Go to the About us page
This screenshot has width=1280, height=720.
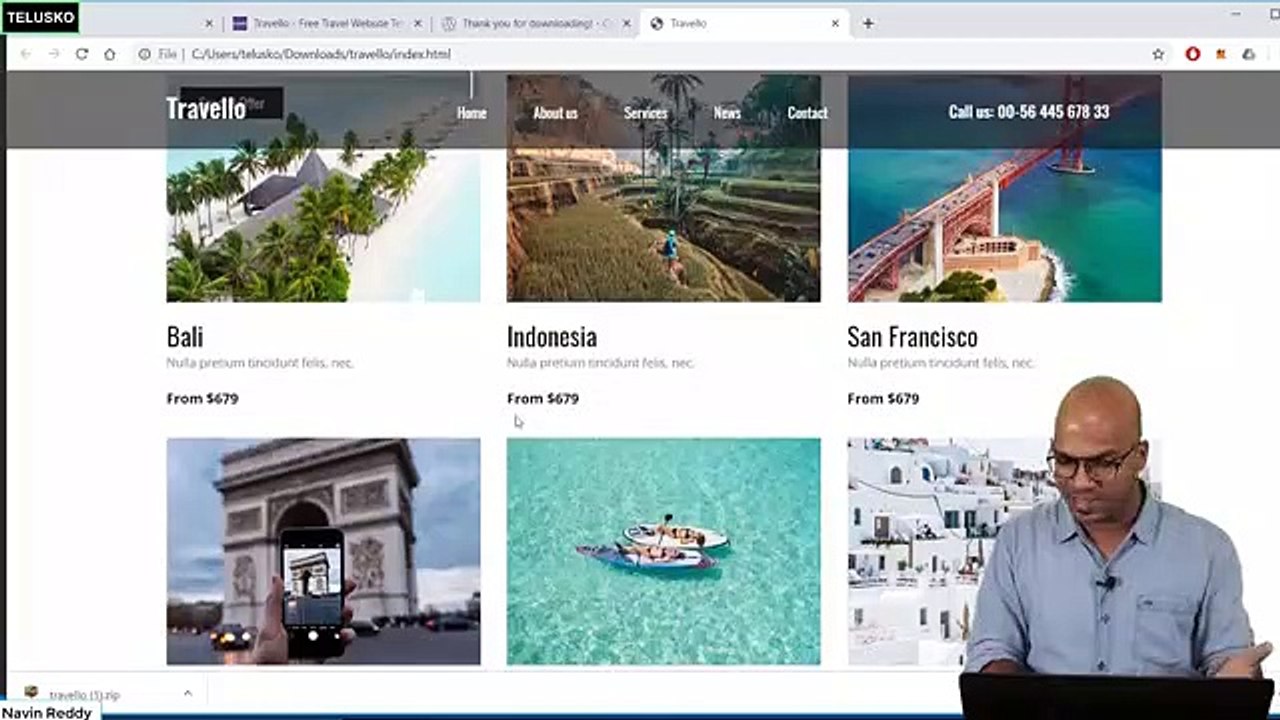coord(555,113)
